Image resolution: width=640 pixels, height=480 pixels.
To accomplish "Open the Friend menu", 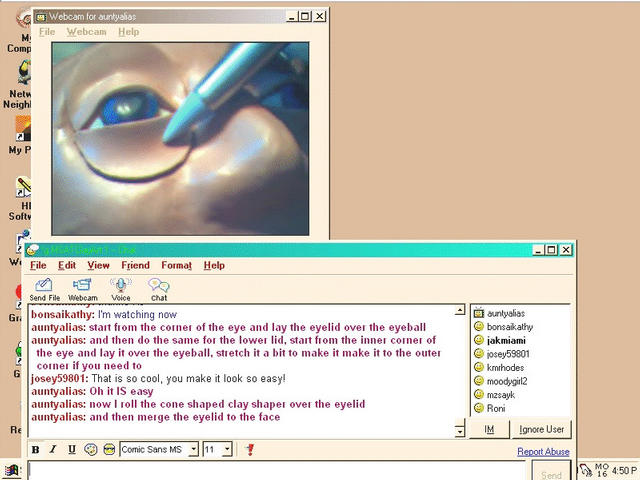I will pyautogui.click(x=135, y=265).
